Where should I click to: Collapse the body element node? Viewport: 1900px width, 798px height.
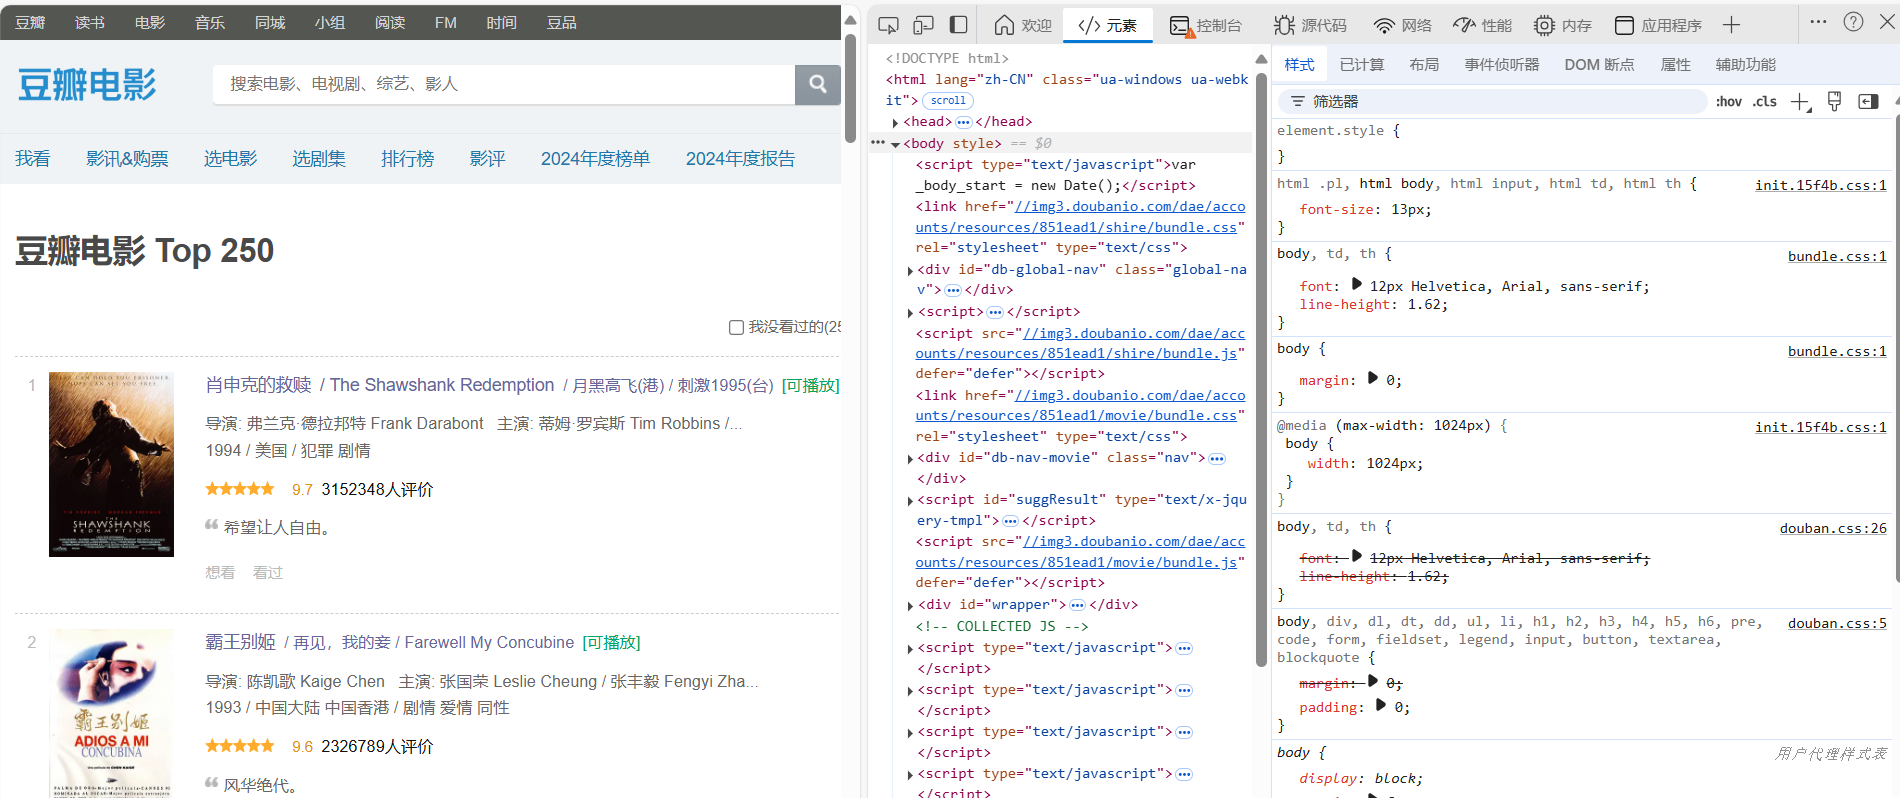click(895, 144)
